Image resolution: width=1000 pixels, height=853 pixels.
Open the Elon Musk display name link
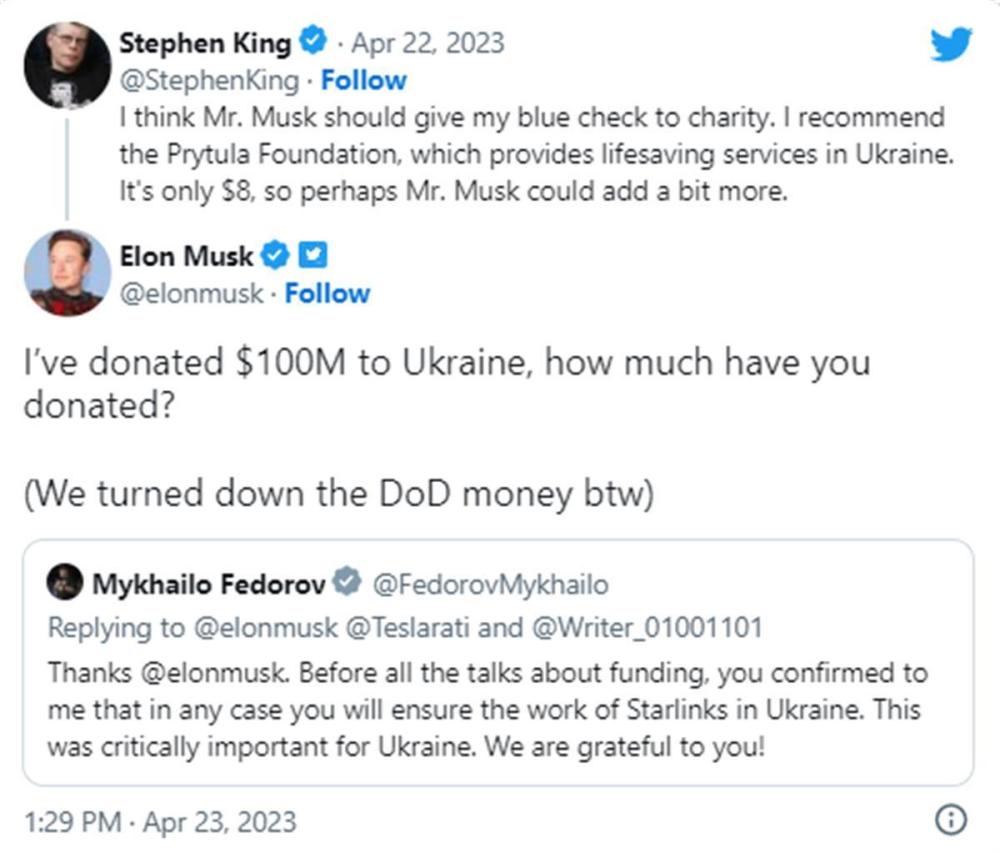tap(185, 256)
